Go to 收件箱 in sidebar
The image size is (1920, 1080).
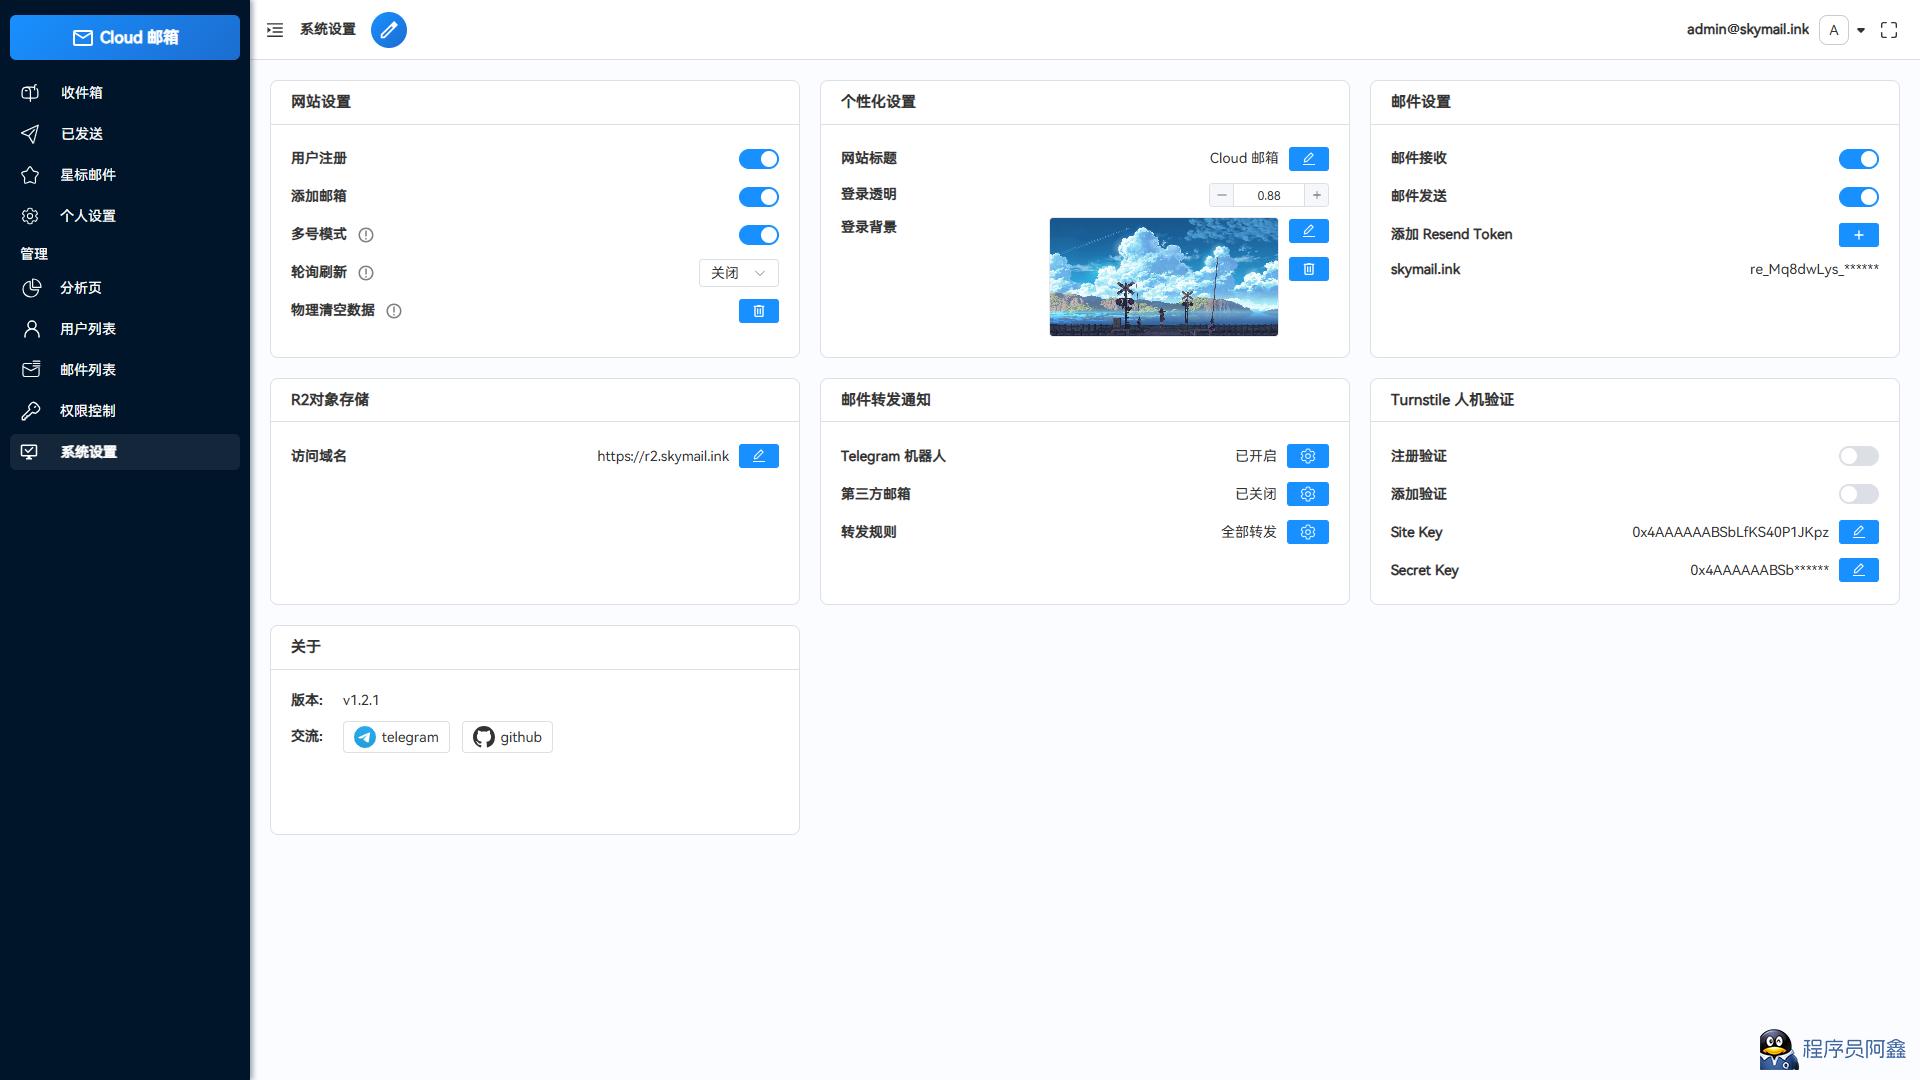pyautogui.click(x=82, y=93)
